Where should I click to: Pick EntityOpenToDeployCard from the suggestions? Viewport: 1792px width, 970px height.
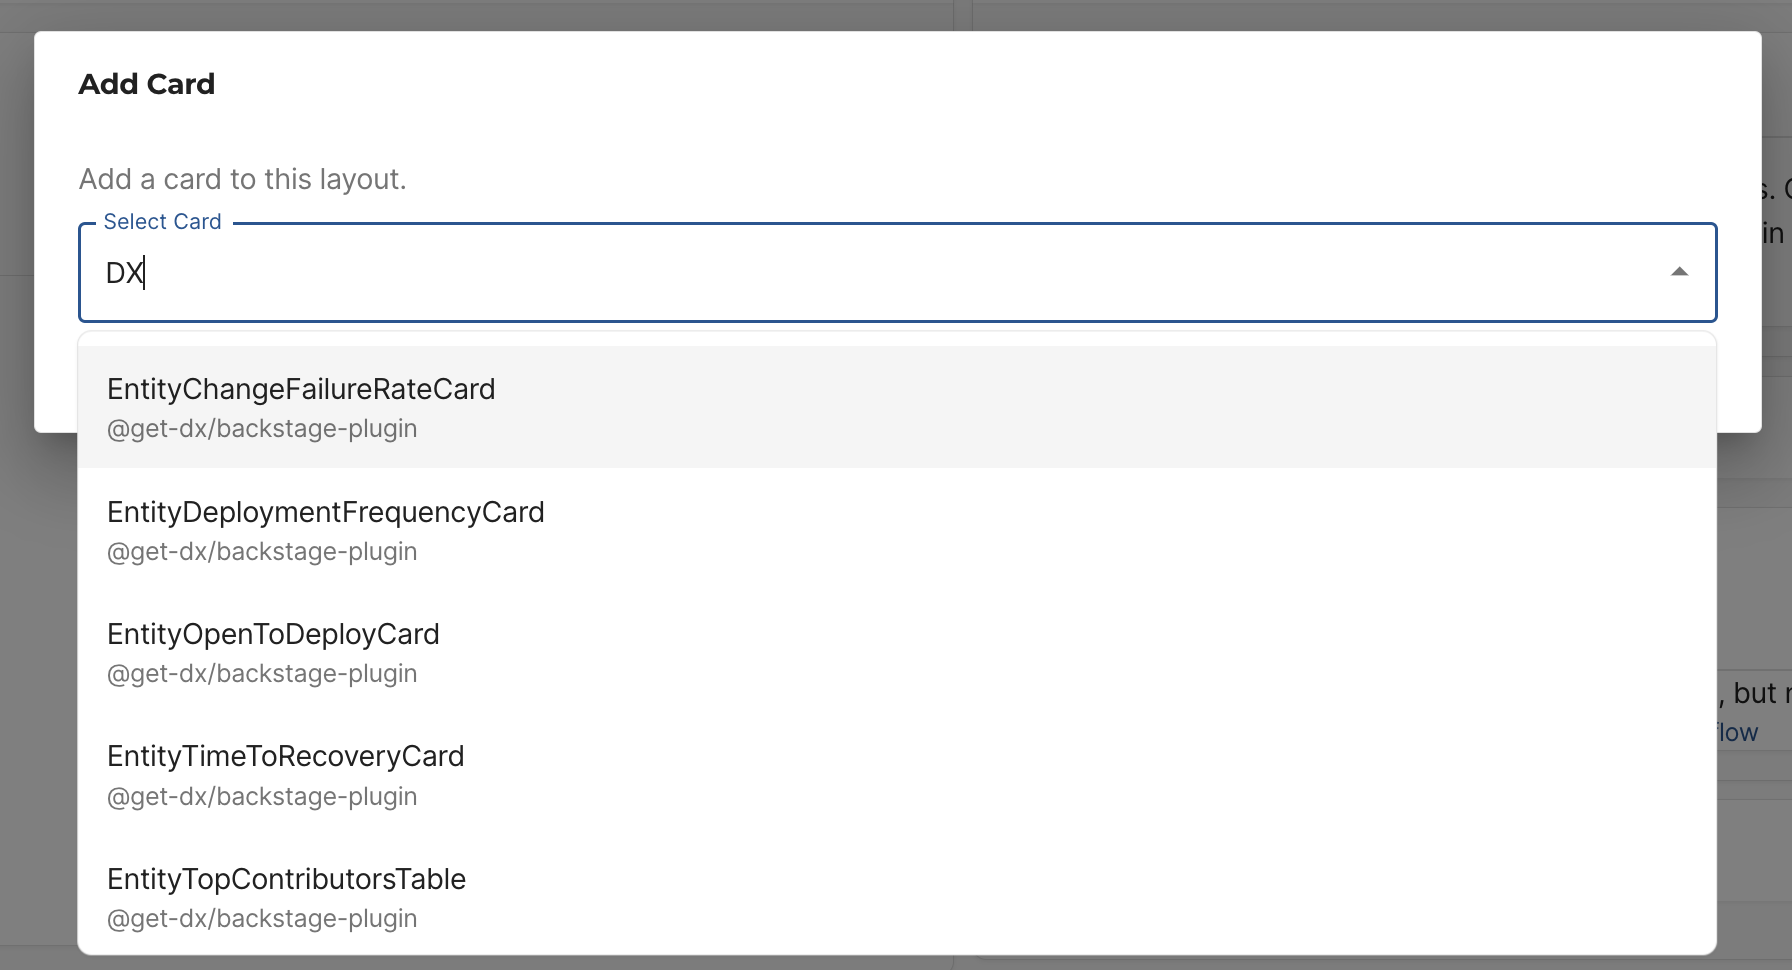[x=274, y=634]
